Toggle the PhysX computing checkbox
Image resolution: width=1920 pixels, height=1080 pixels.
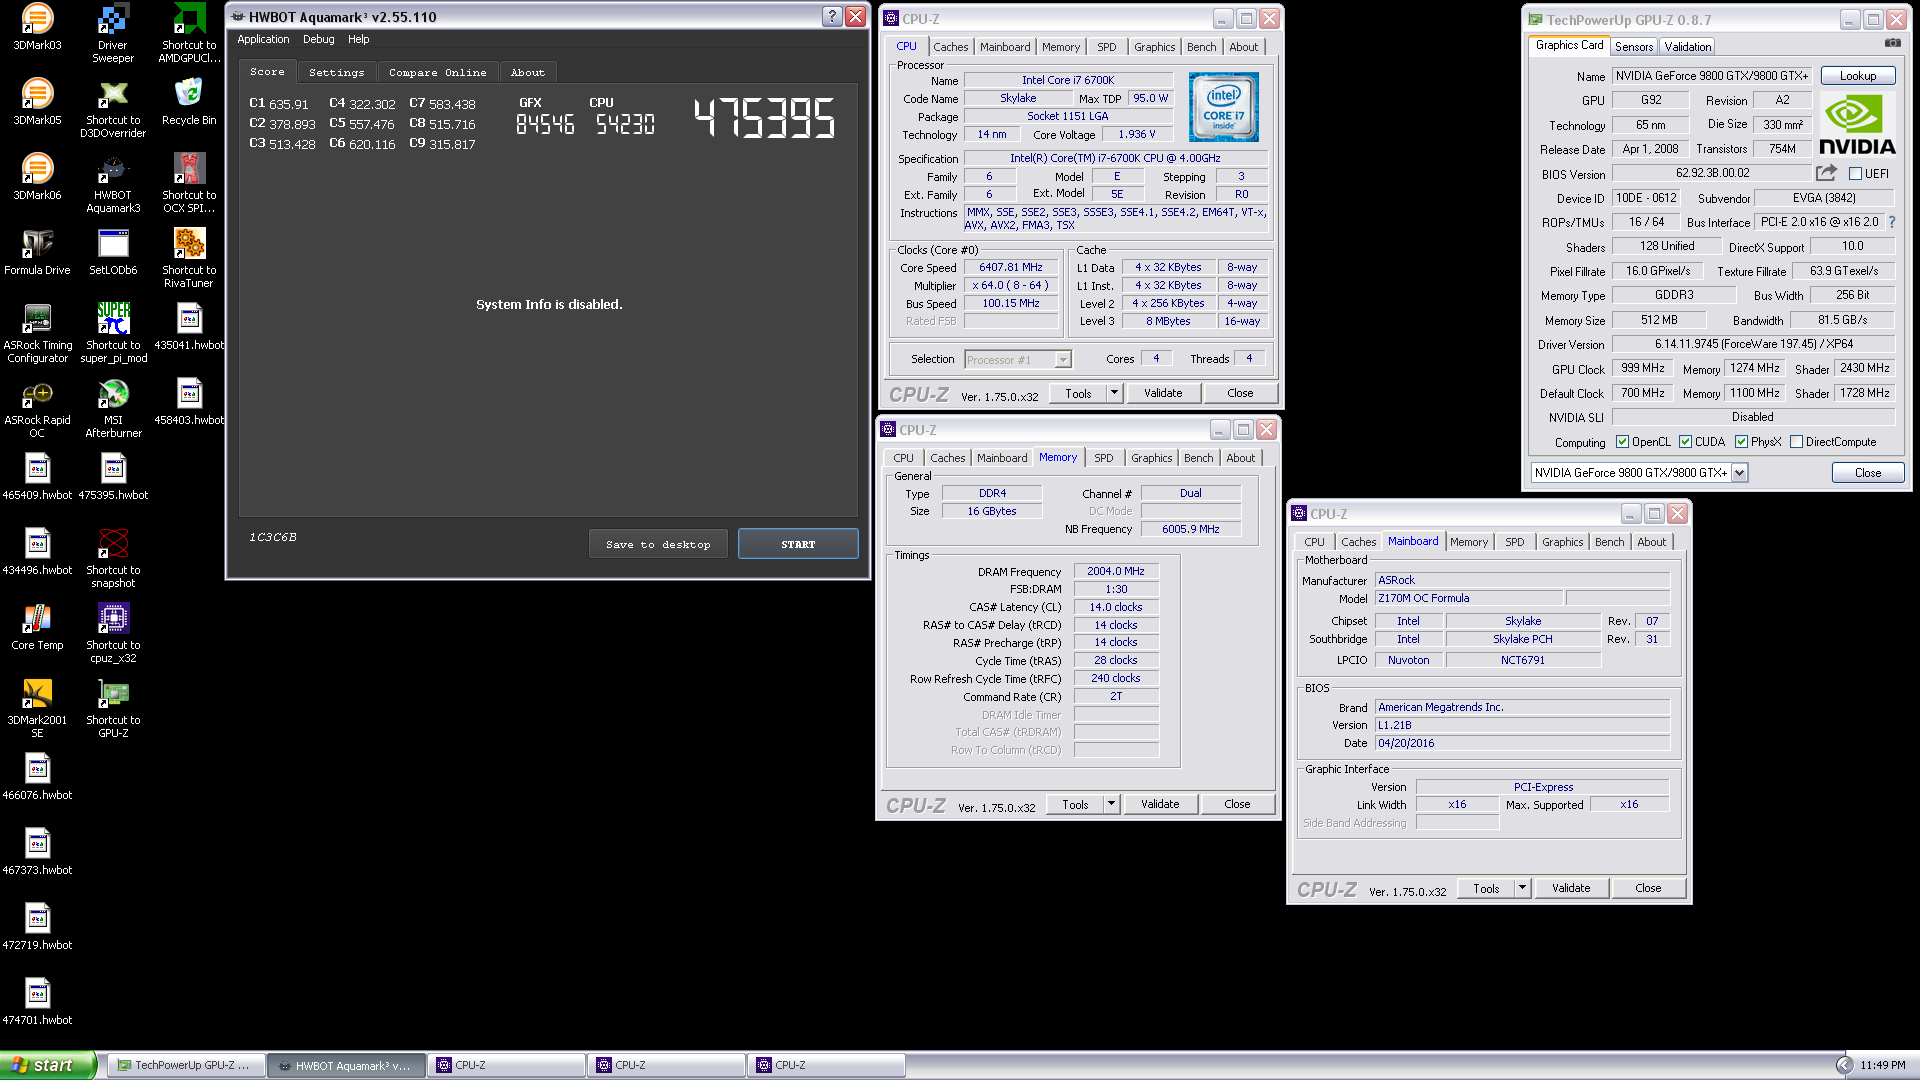[1741, 442]
